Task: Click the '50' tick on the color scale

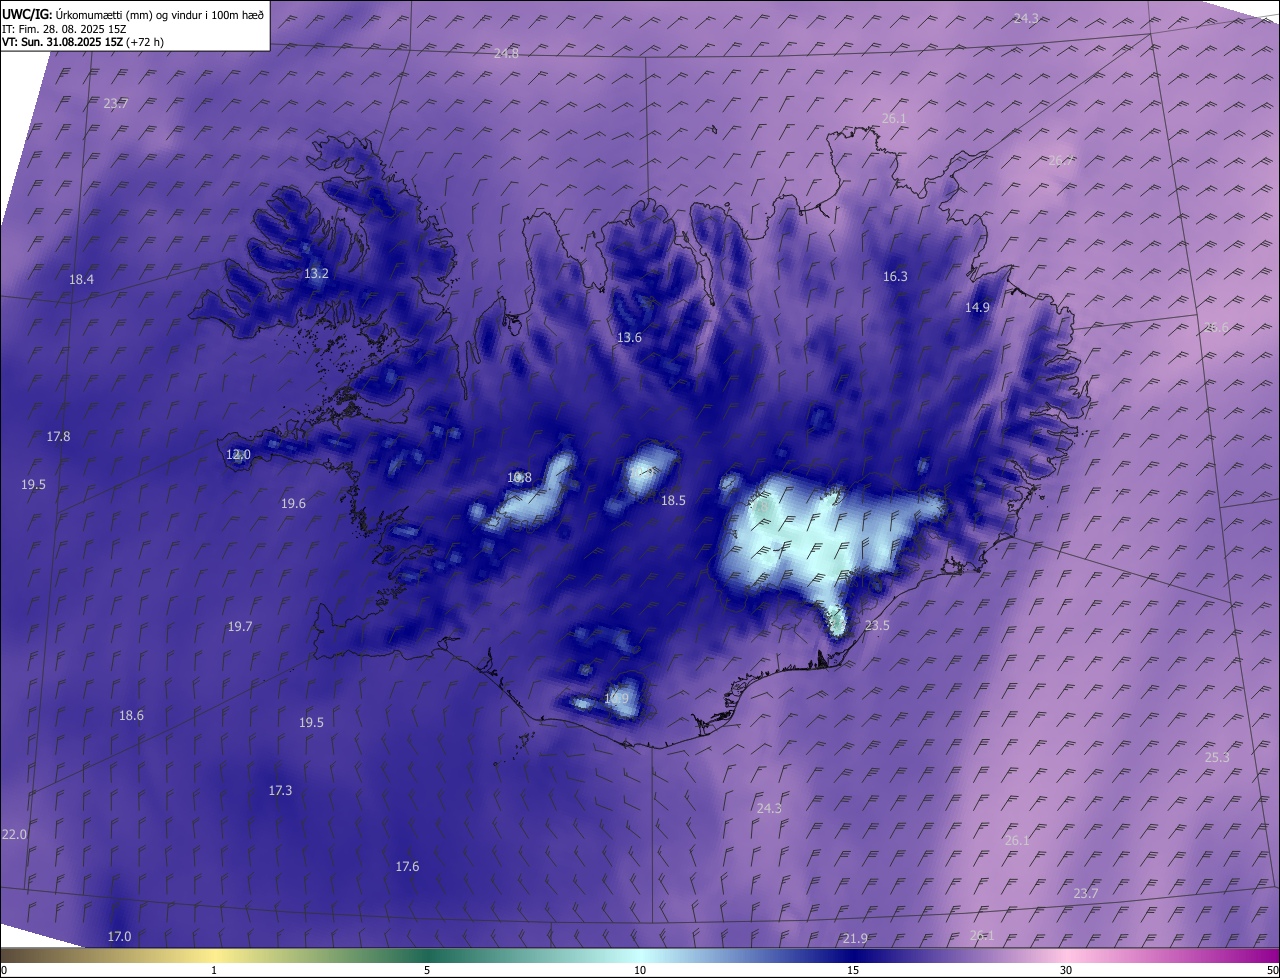Action: tap(1272, 971)
